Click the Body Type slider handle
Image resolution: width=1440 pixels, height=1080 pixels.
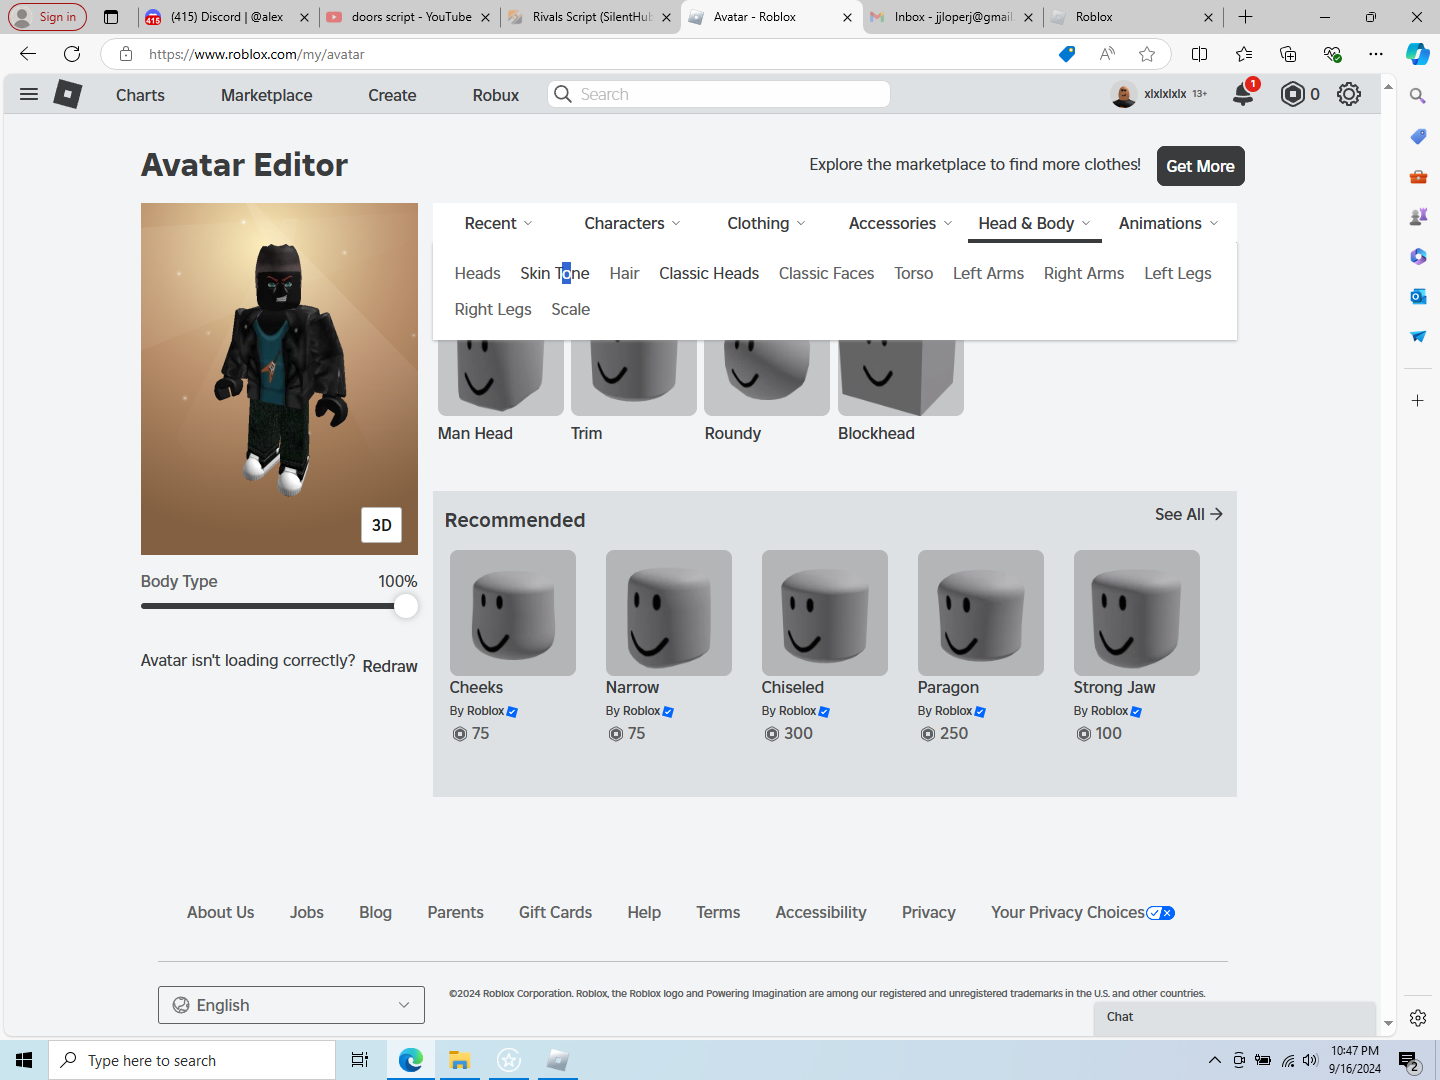[405, 606]
